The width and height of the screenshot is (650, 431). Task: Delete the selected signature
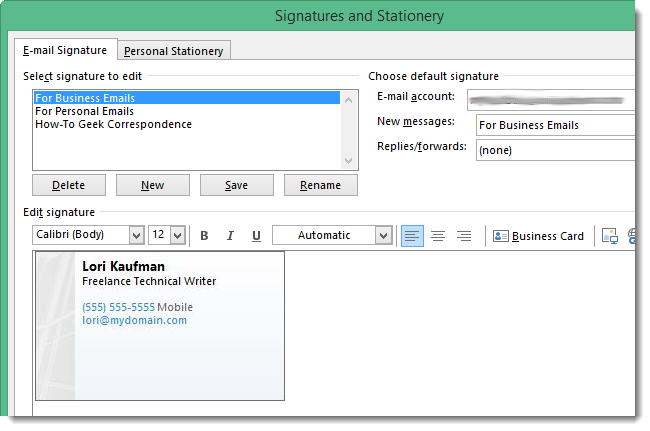[x=69, y=185]
